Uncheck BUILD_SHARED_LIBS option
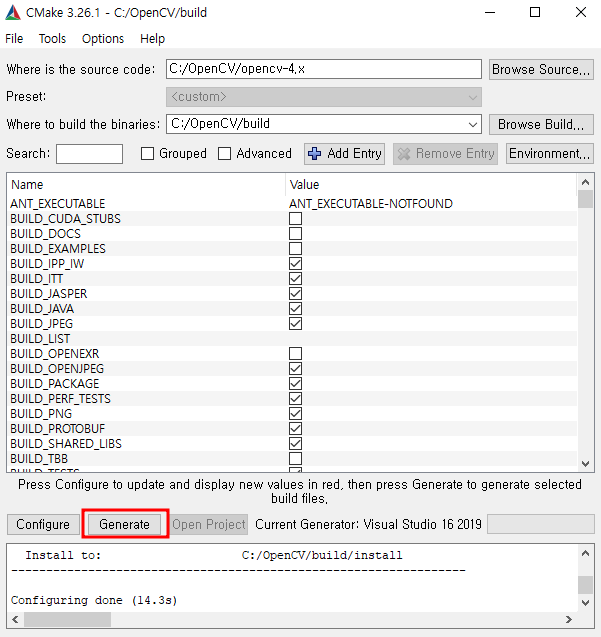 point(295,444)
